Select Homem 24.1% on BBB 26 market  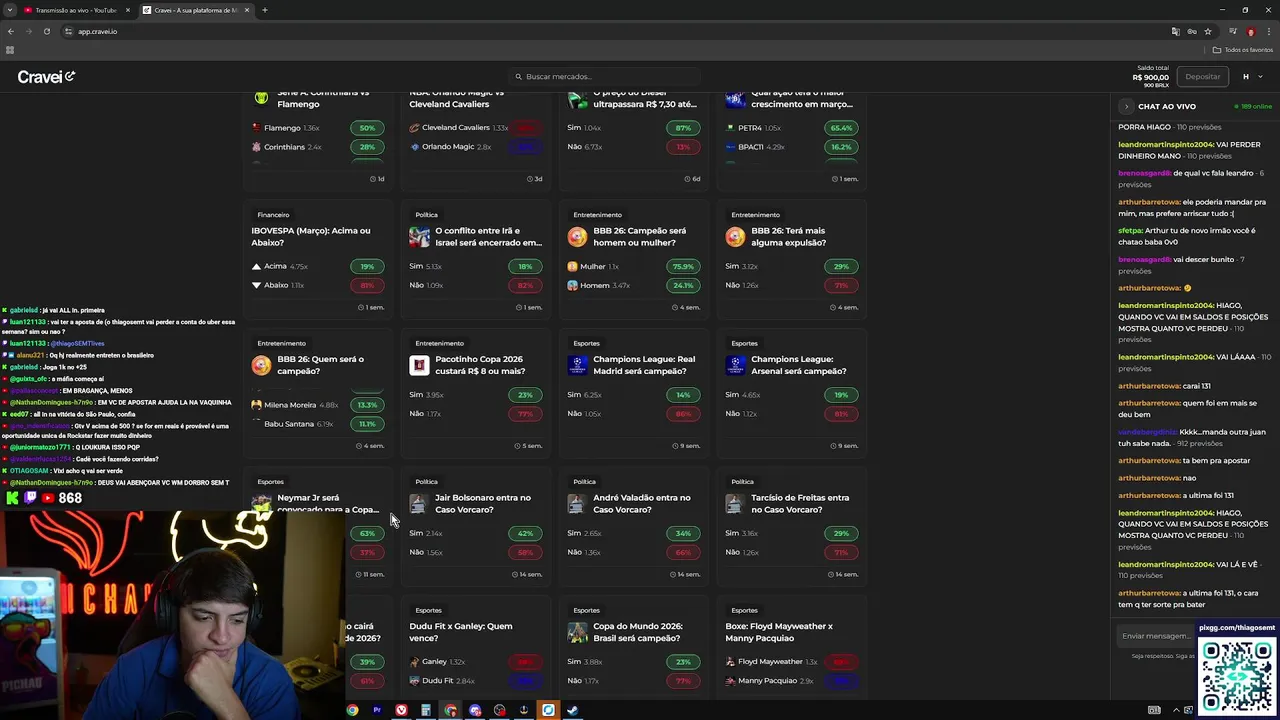point(683,285)
